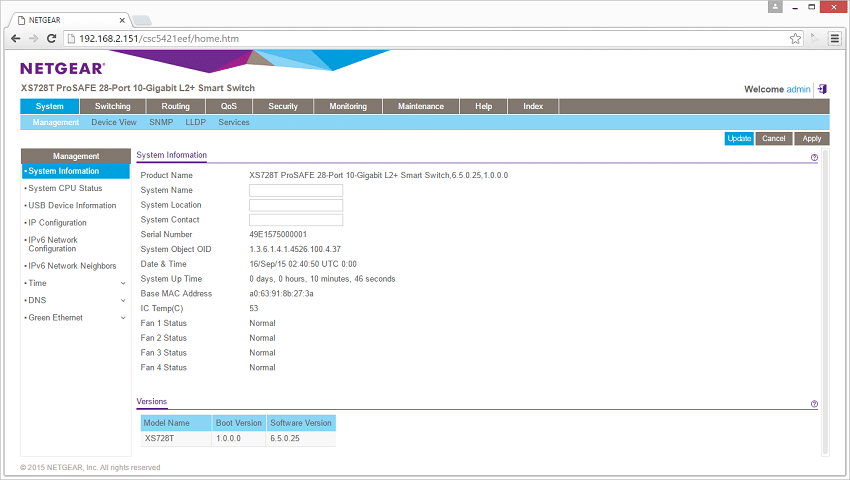850x480 pixels.
Task: Click the XS728T model cell
Action: (x=176, y=438)
